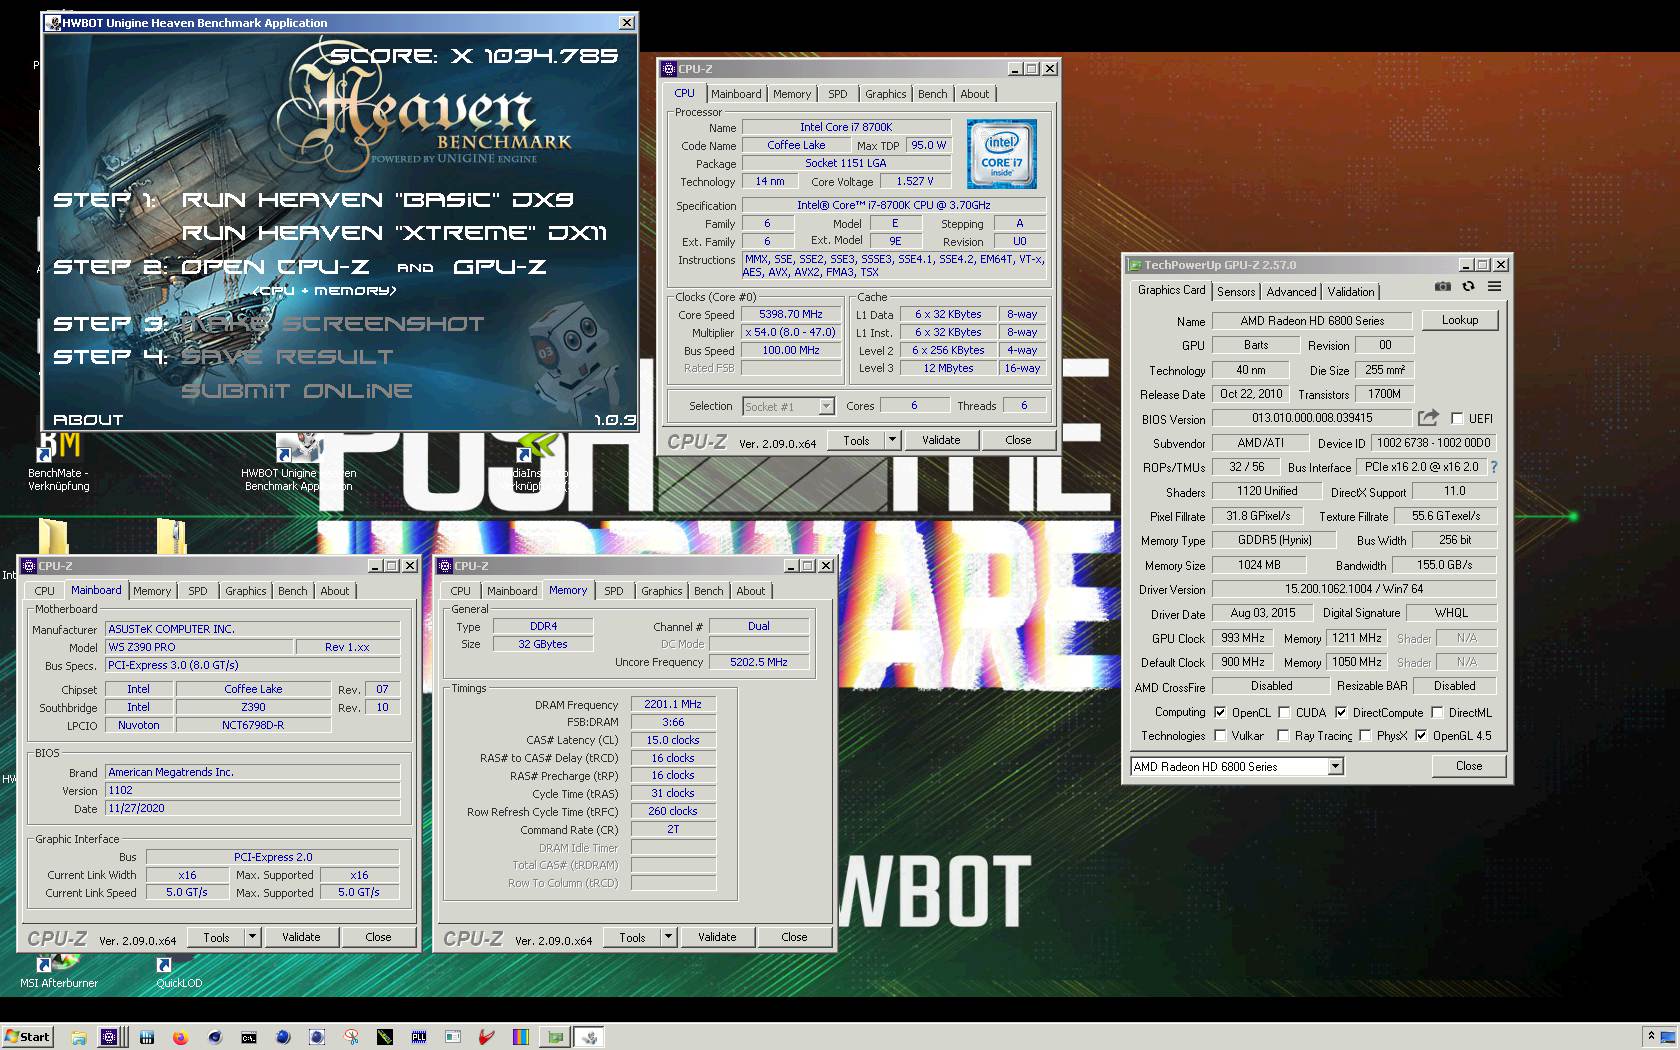Open the QuickLOD desktop shortcut

point(179,972)
